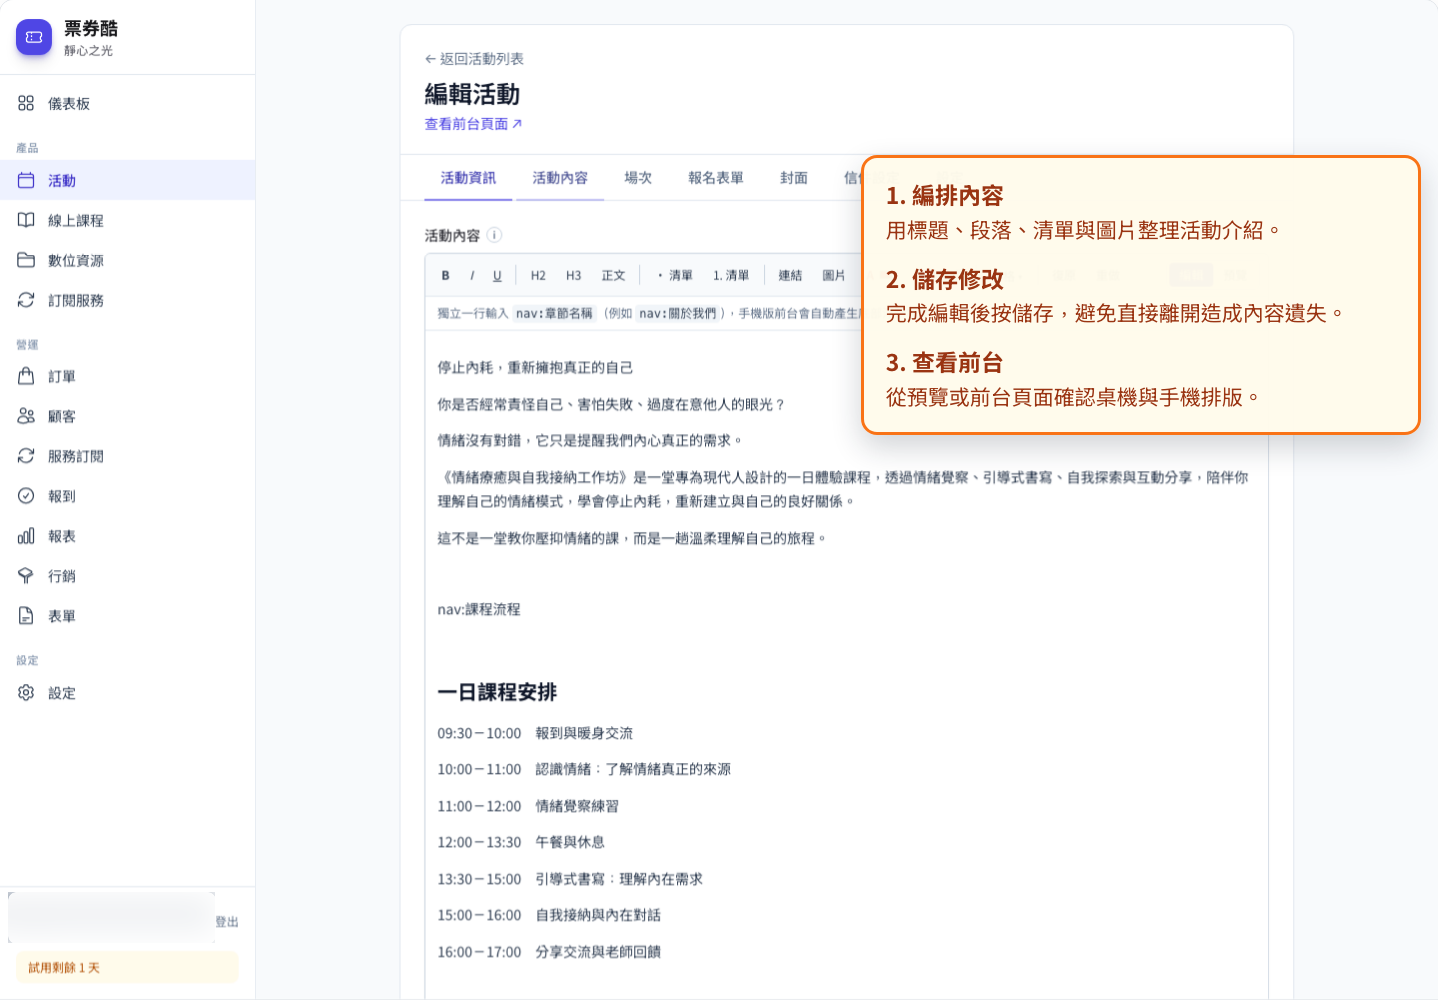The width and height of the screenshot is (1438, 1000).
Task: Click the info icon beside 活動內容 label
Action: coord(494,235)
